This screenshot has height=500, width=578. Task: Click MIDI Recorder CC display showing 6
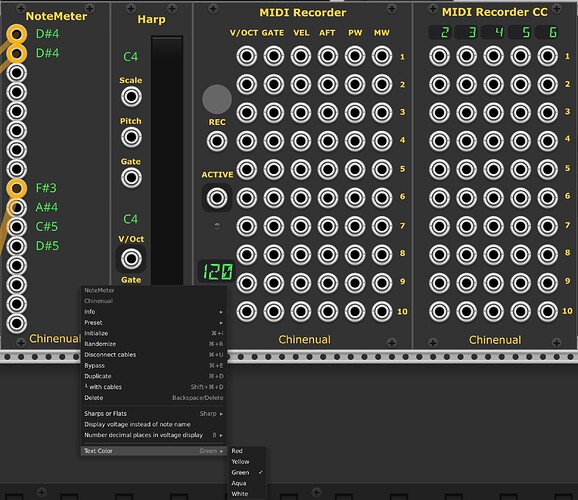click(547, 32)
